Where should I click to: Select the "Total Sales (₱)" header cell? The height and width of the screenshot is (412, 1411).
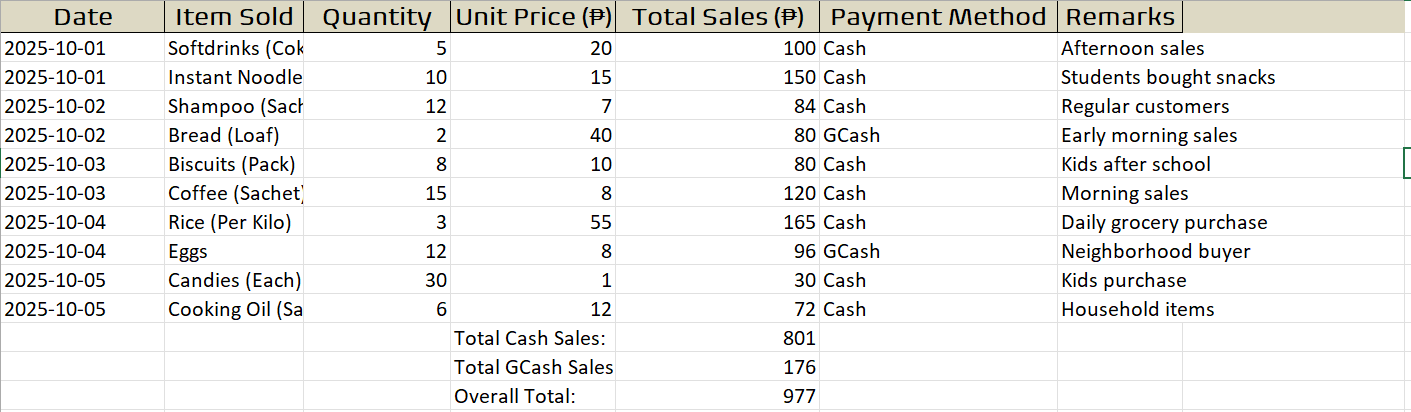(717, 17)
